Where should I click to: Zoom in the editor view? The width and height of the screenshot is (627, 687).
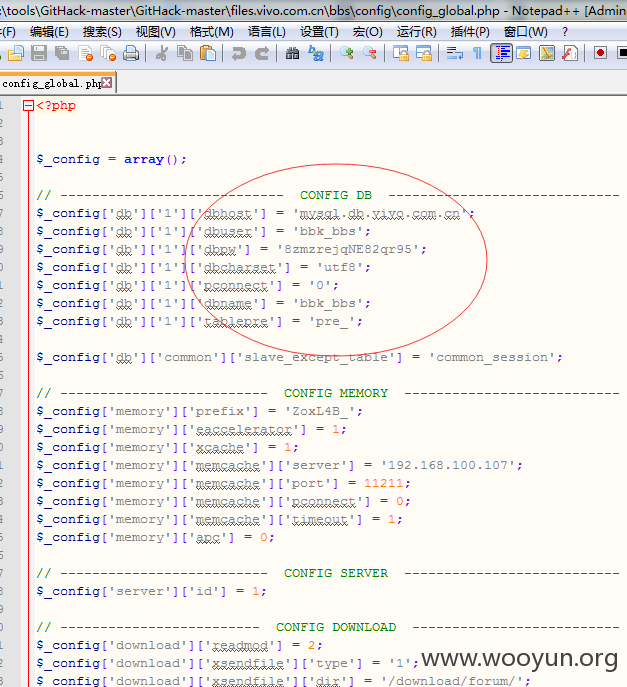(x=347, y=53)
